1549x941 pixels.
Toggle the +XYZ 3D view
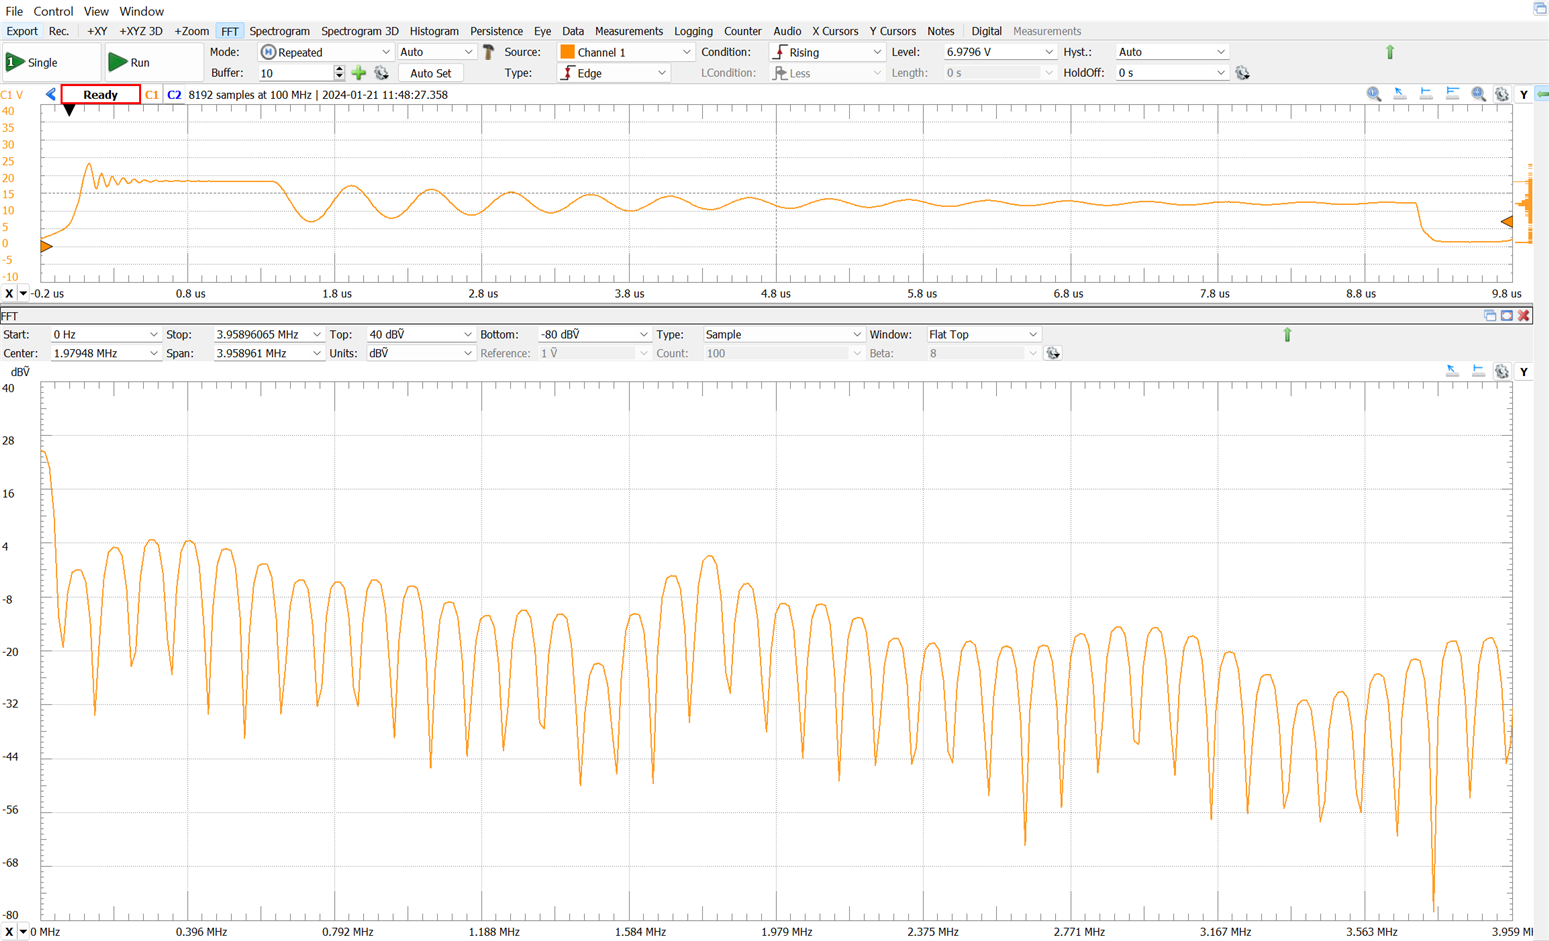tap(141, 31)
